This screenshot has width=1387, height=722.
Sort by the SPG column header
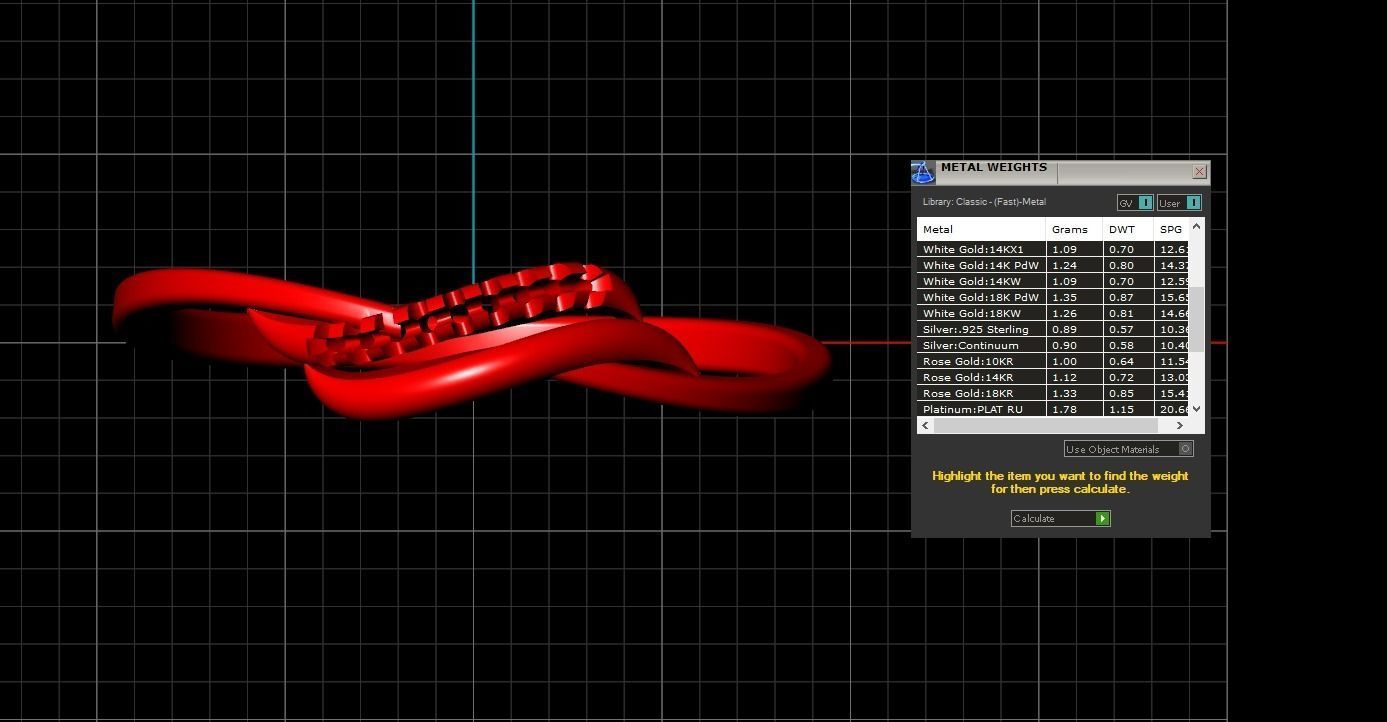1171,229
